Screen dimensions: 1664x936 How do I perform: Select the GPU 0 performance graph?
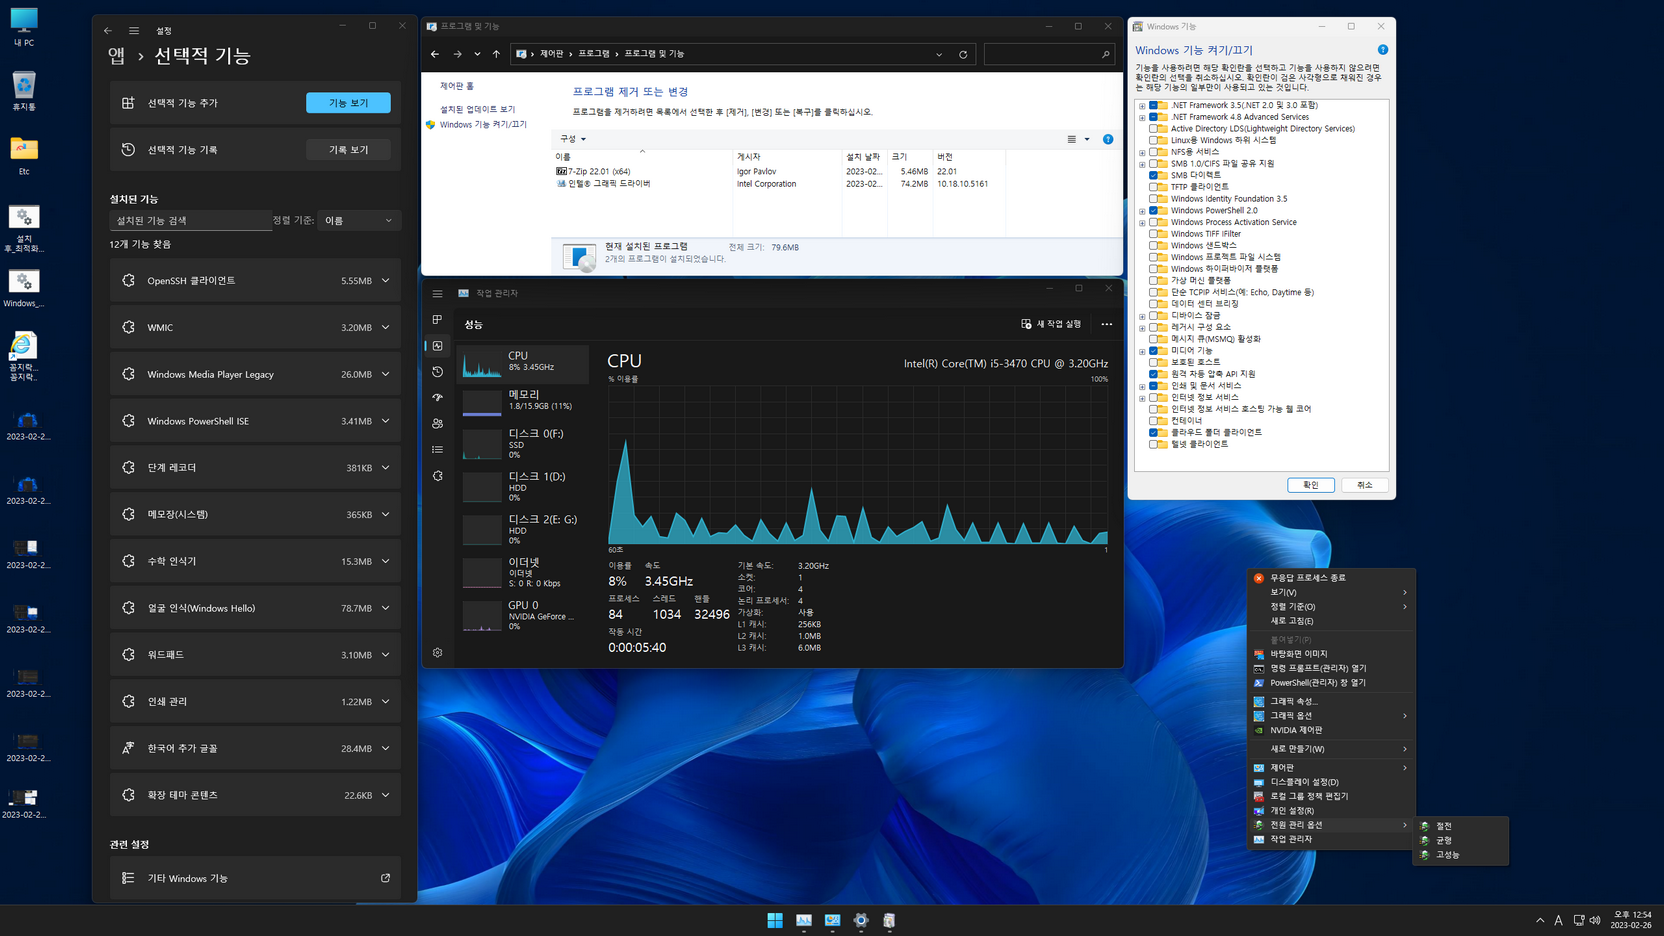click(x=523, y=615)
